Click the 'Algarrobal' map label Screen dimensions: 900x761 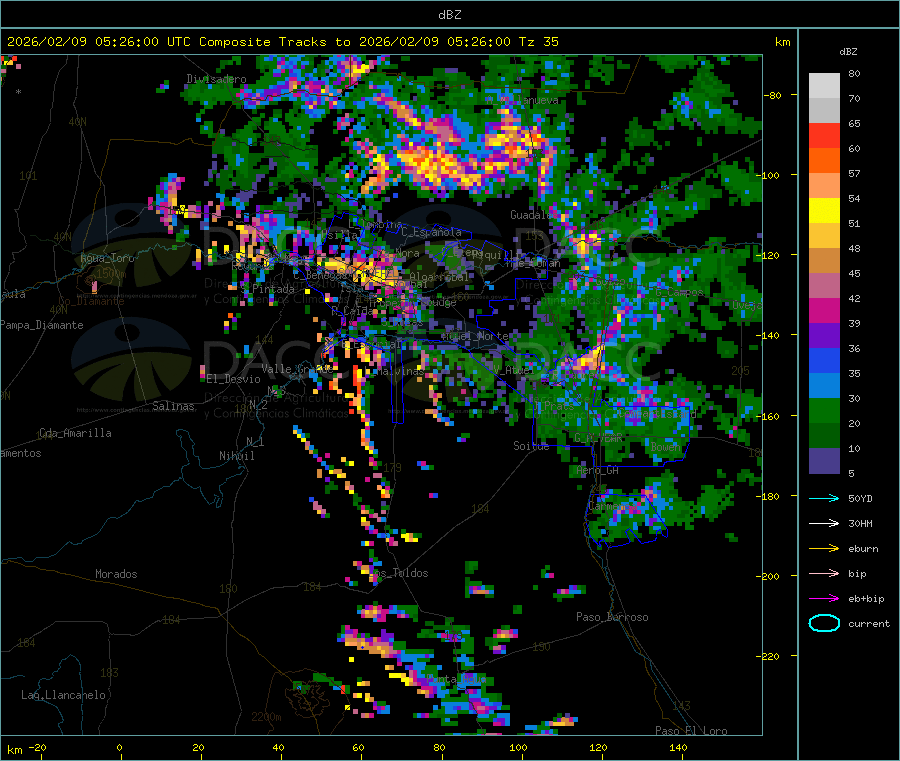[x=439, y=277]
